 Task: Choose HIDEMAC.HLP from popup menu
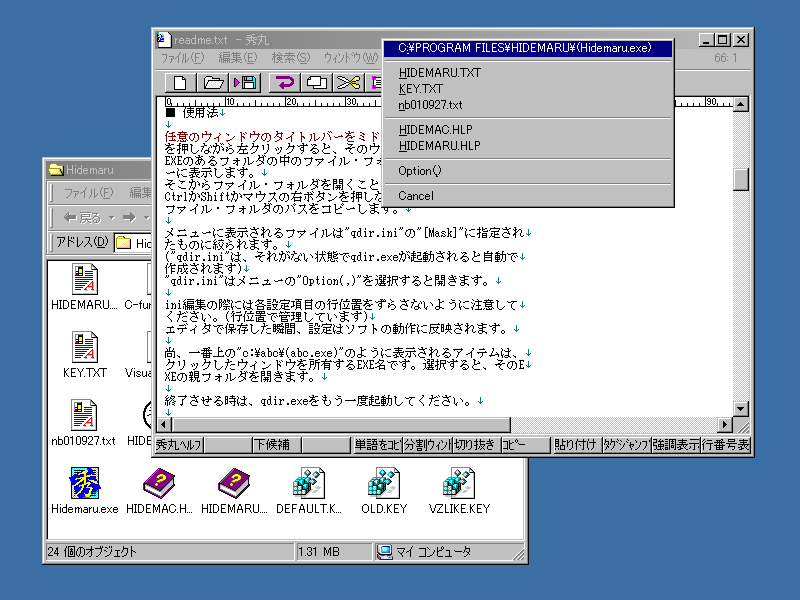coord(528,130)
